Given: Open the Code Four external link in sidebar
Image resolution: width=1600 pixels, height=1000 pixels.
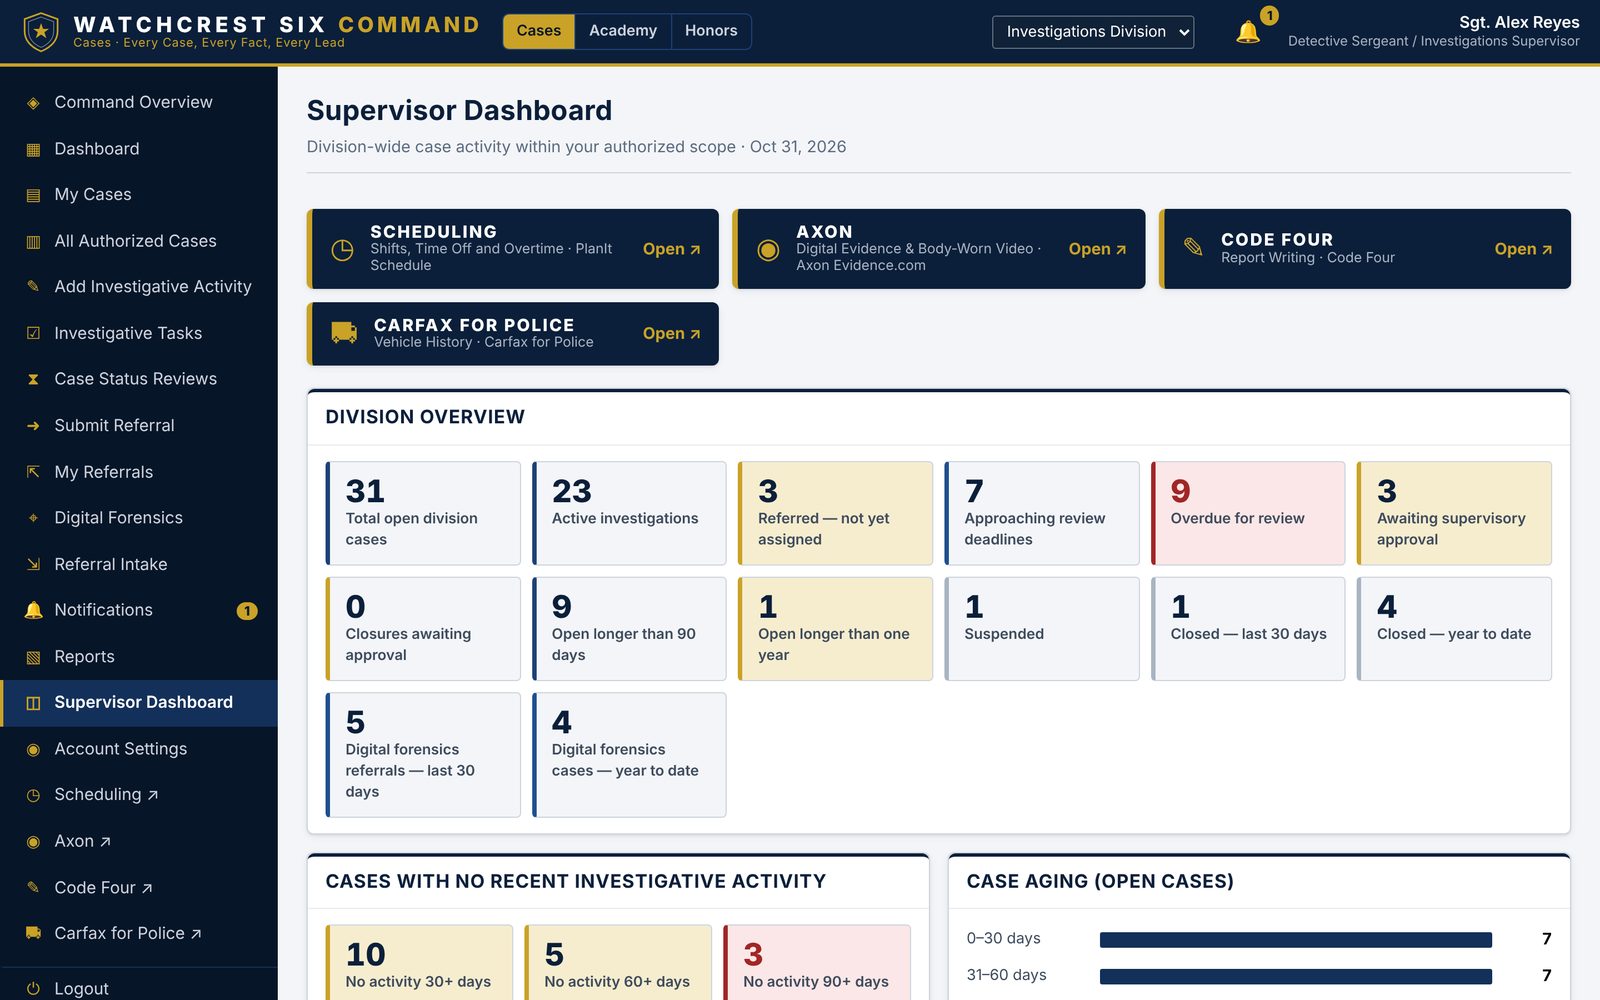Looking at the screenshot, I should 139,887.
